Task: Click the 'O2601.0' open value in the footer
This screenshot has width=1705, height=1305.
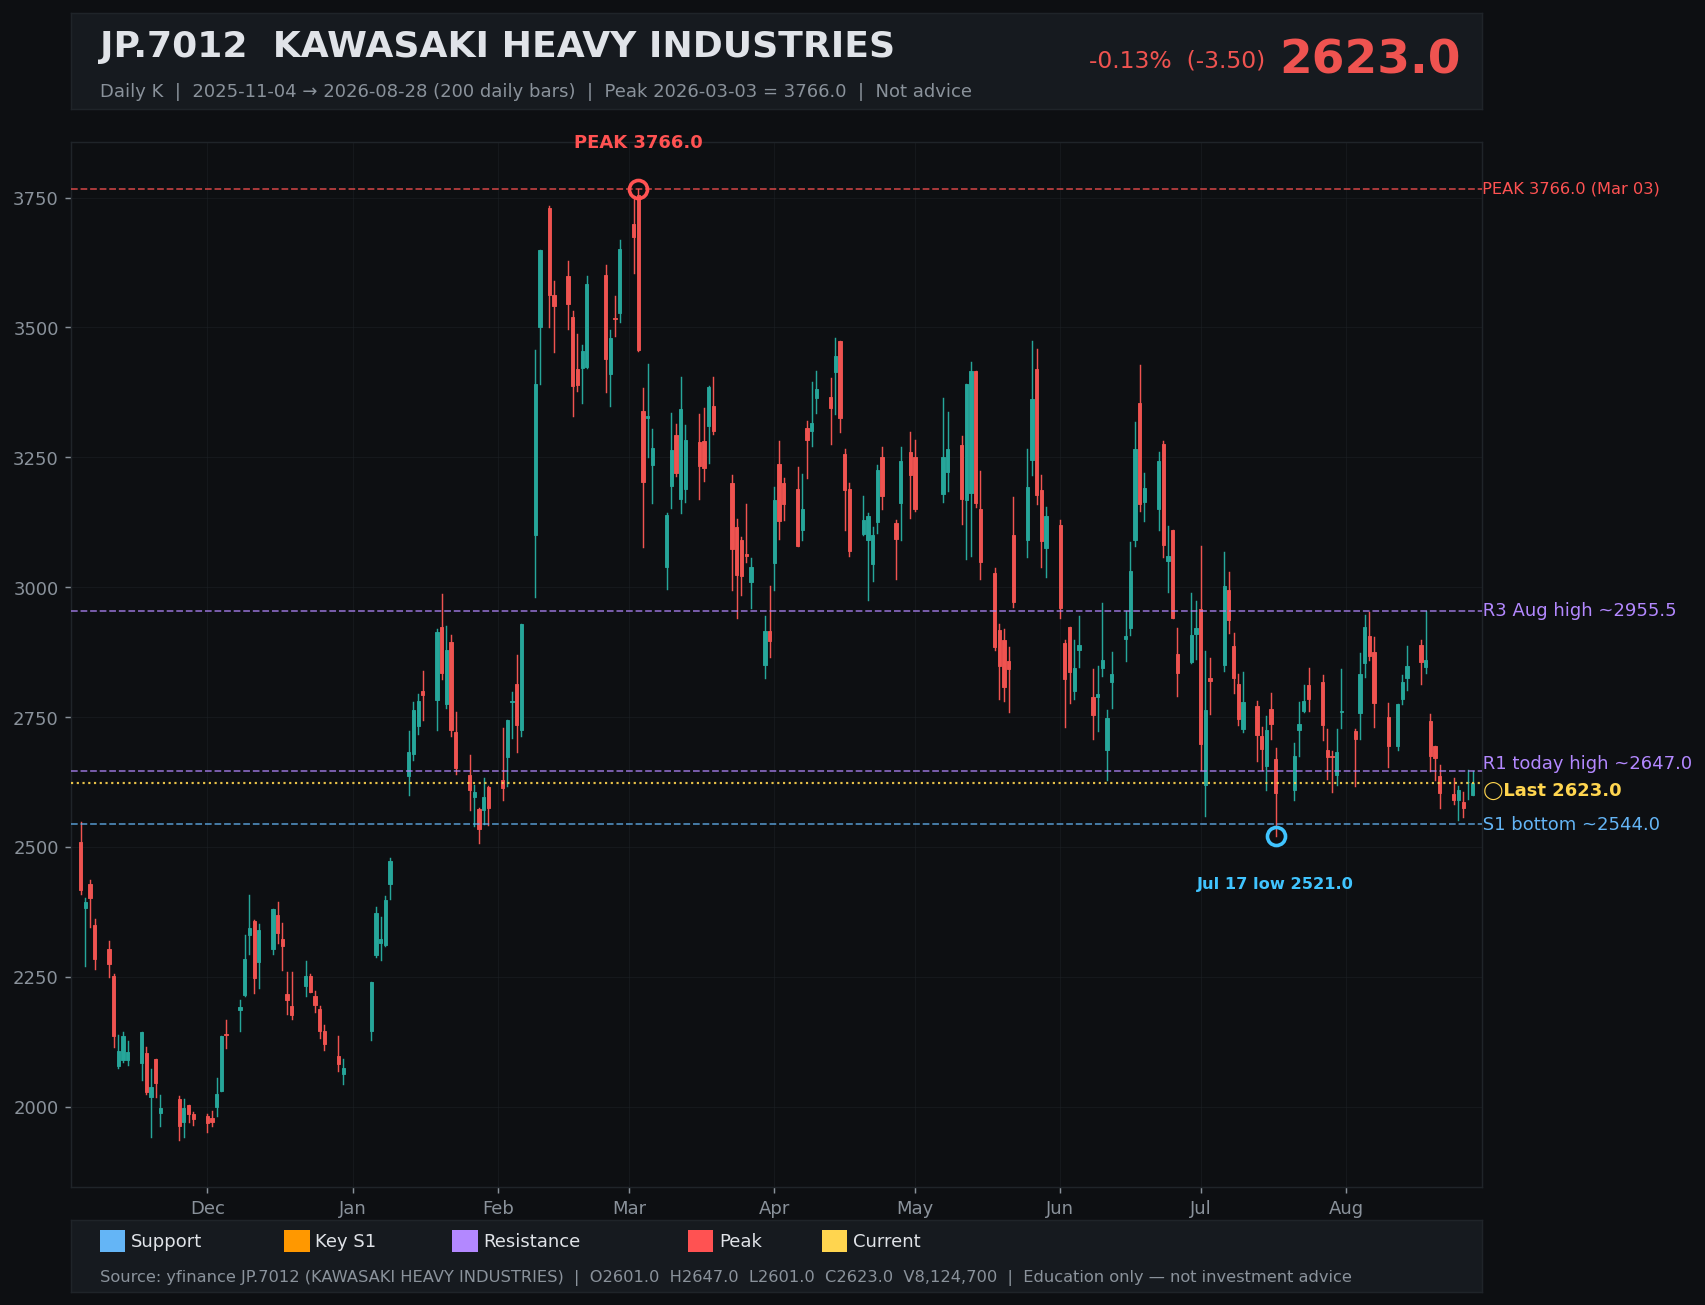Action: 624,1277
